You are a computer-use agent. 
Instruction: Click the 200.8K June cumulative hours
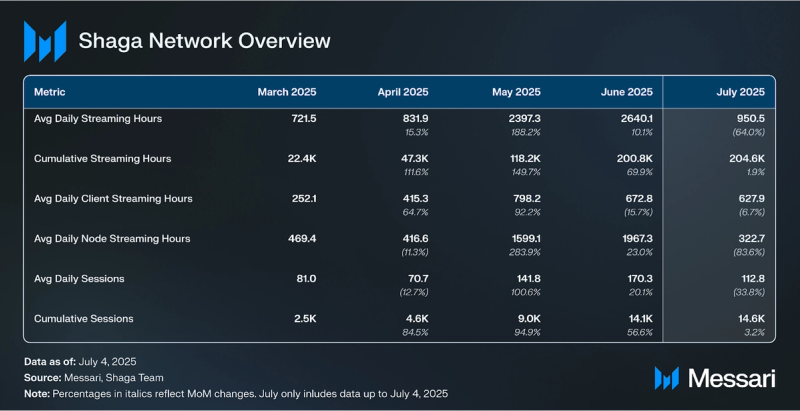point(635,159)
